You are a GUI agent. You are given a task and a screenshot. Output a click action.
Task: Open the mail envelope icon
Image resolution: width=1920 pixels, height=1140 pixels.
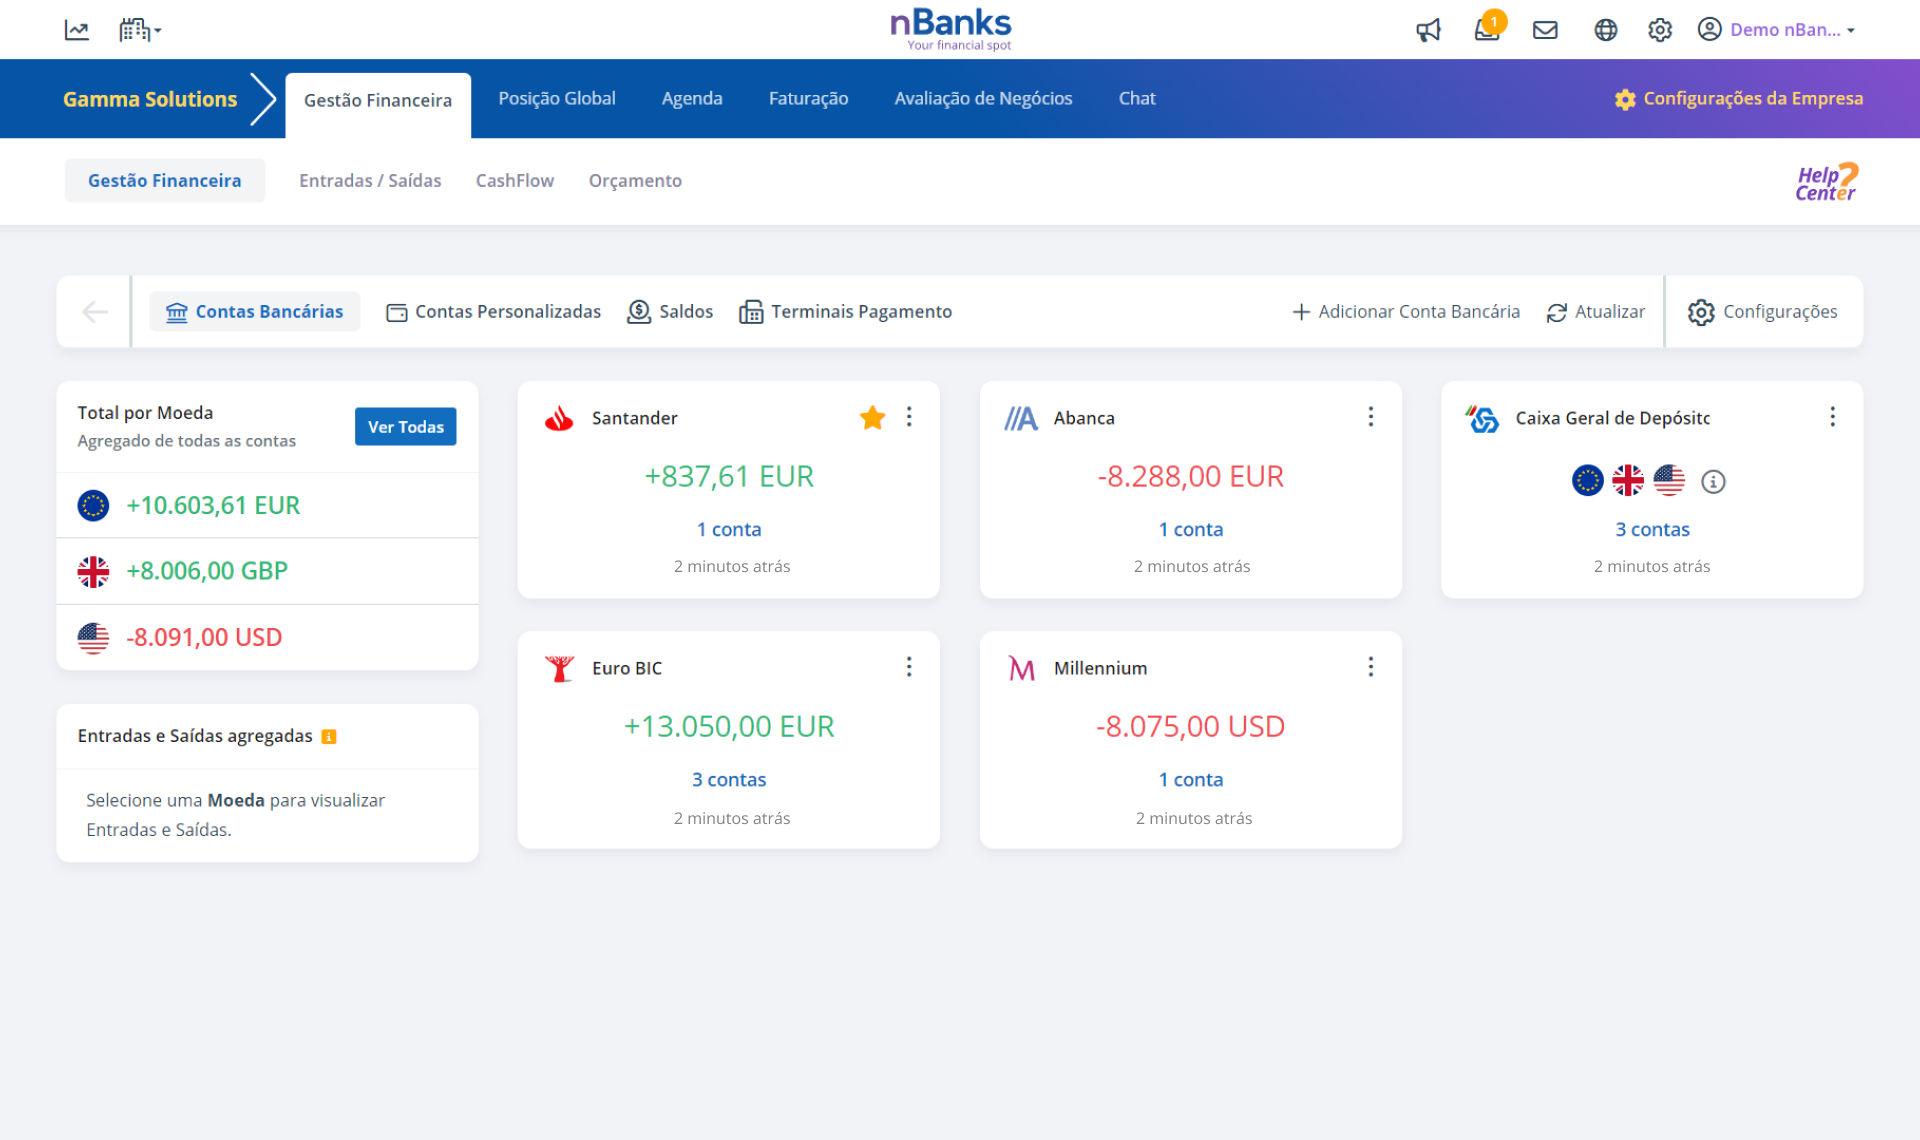pos(1545,30)
